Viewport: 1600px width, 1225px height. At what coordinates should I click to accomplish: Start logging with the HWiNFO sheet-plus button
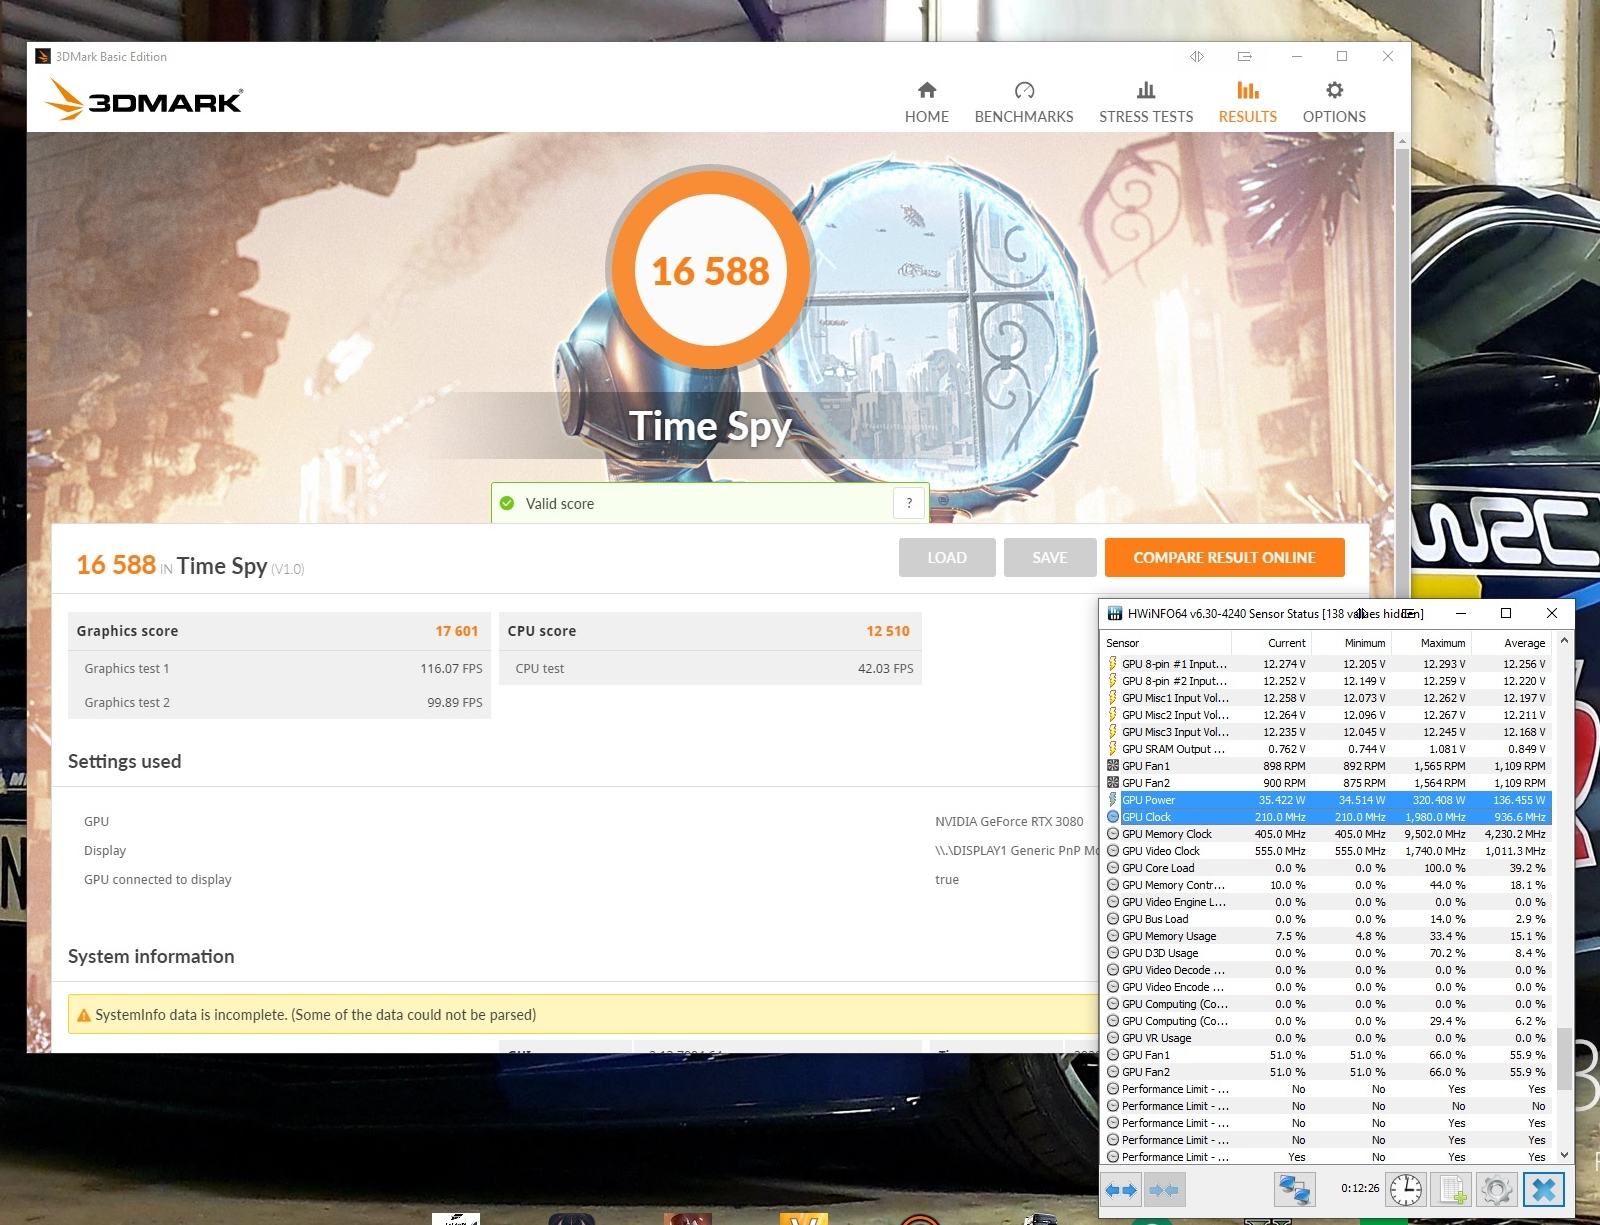1452,1190
